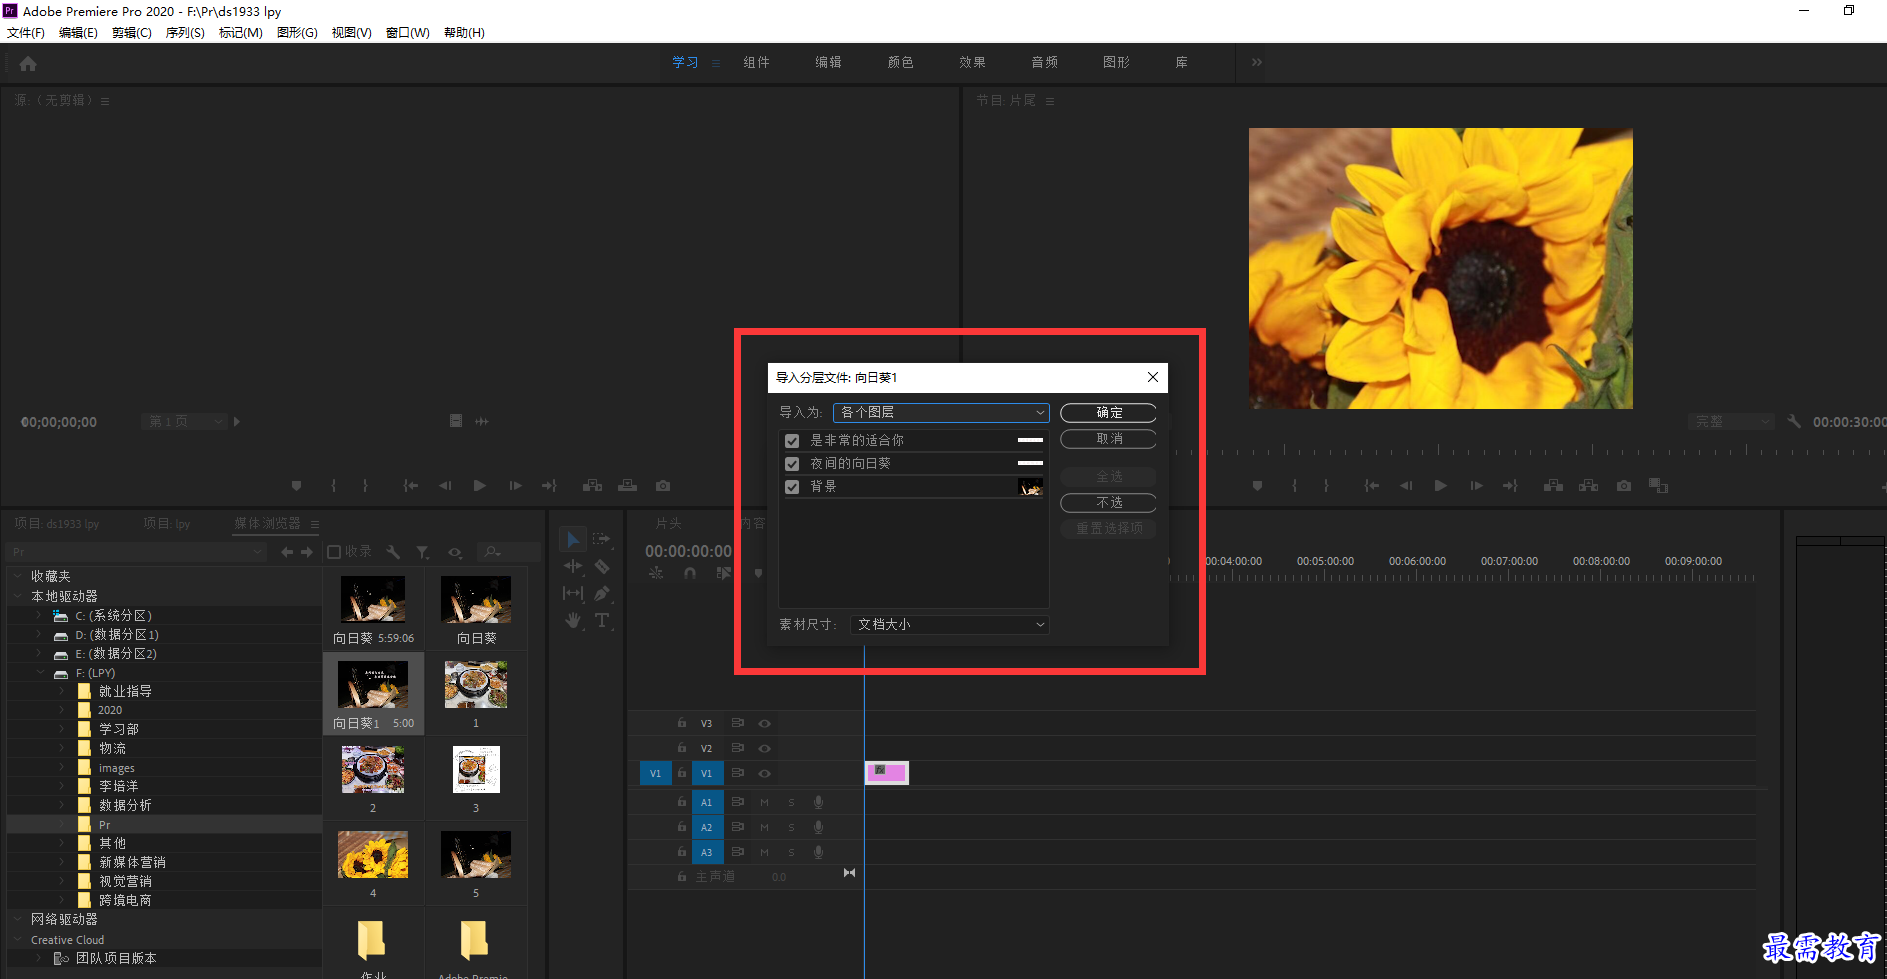Close the 导入分层文件 dialog
This screenshot has height=979, width=1887.
[1152, 377]
